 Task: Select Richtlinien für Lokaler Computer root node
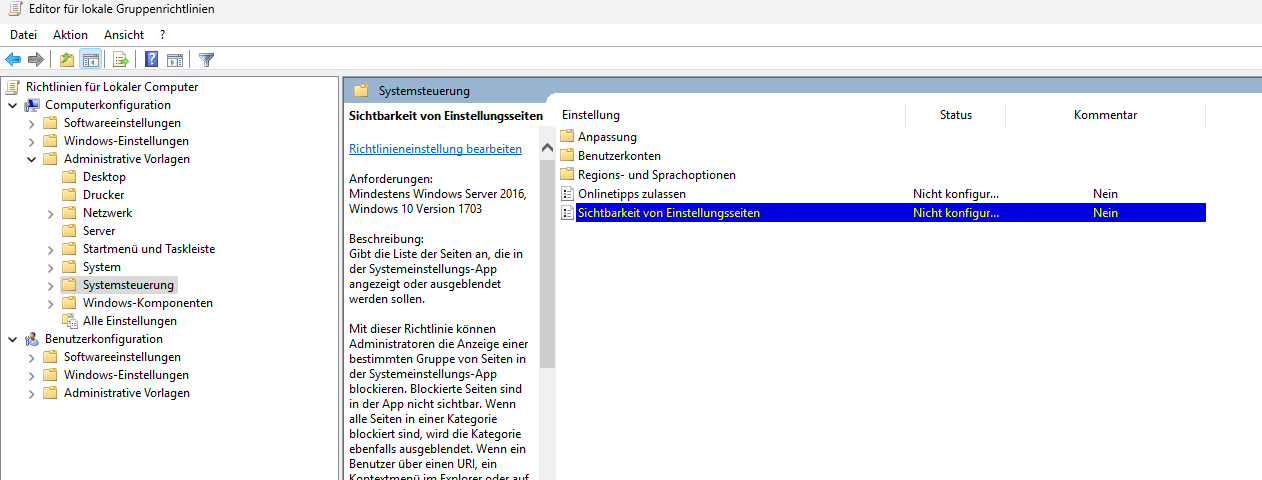(x=112, y=87)
